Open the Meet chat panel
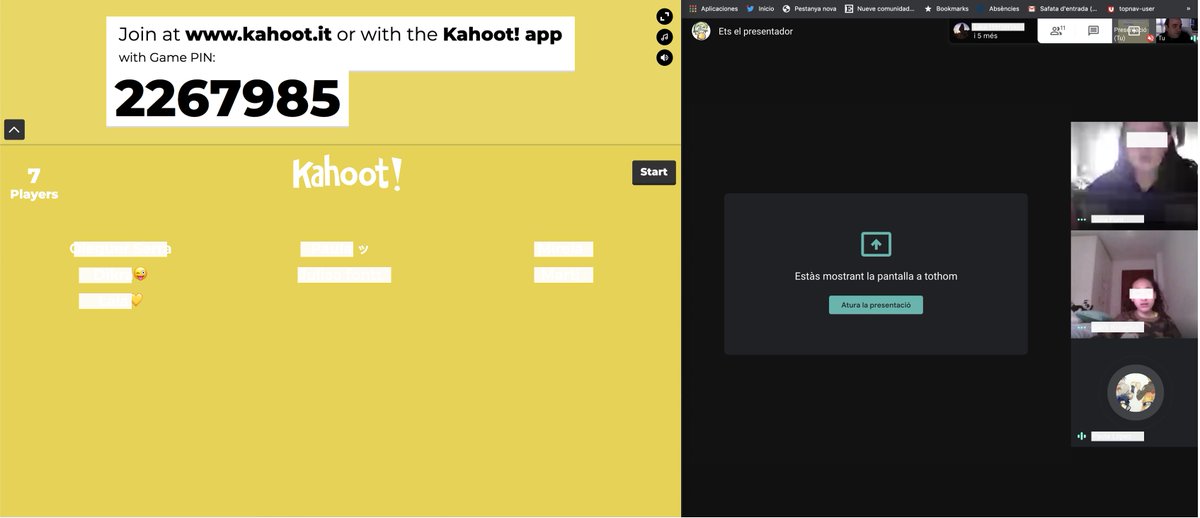This screenshot has height=518, width=1200. (x=1093, y=31)
